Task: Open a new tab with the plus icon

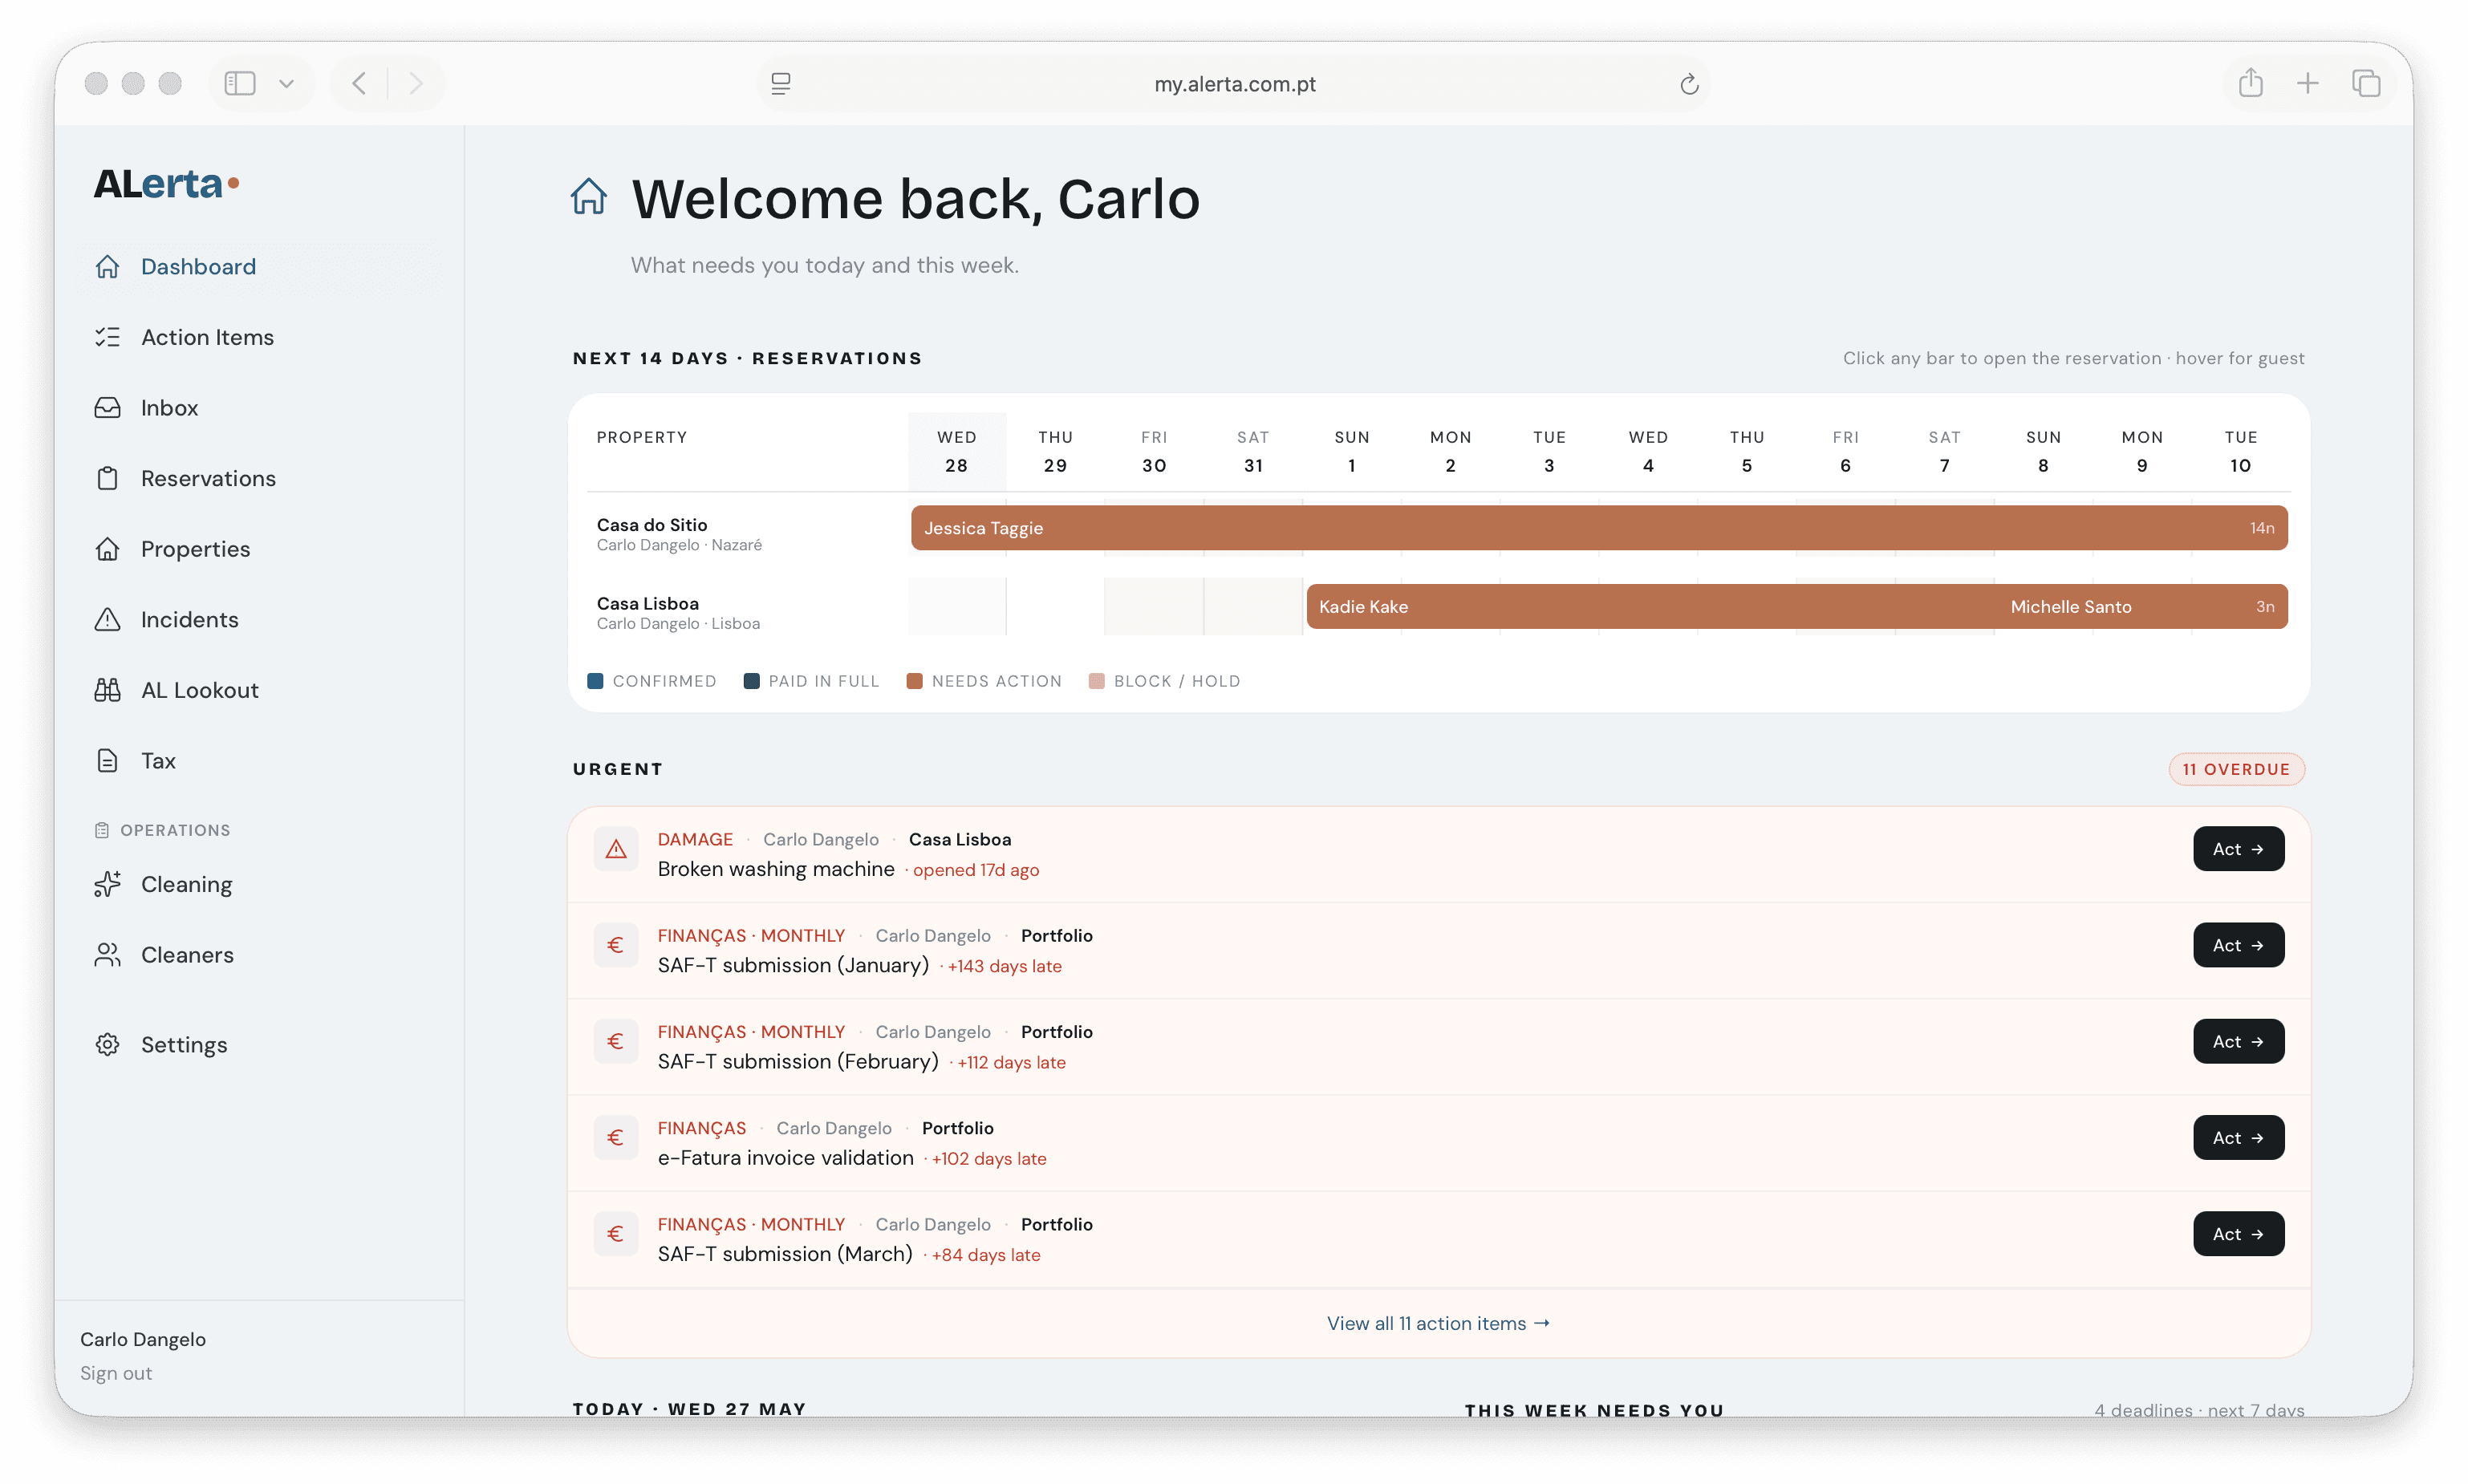Action: pos(2308,83)
